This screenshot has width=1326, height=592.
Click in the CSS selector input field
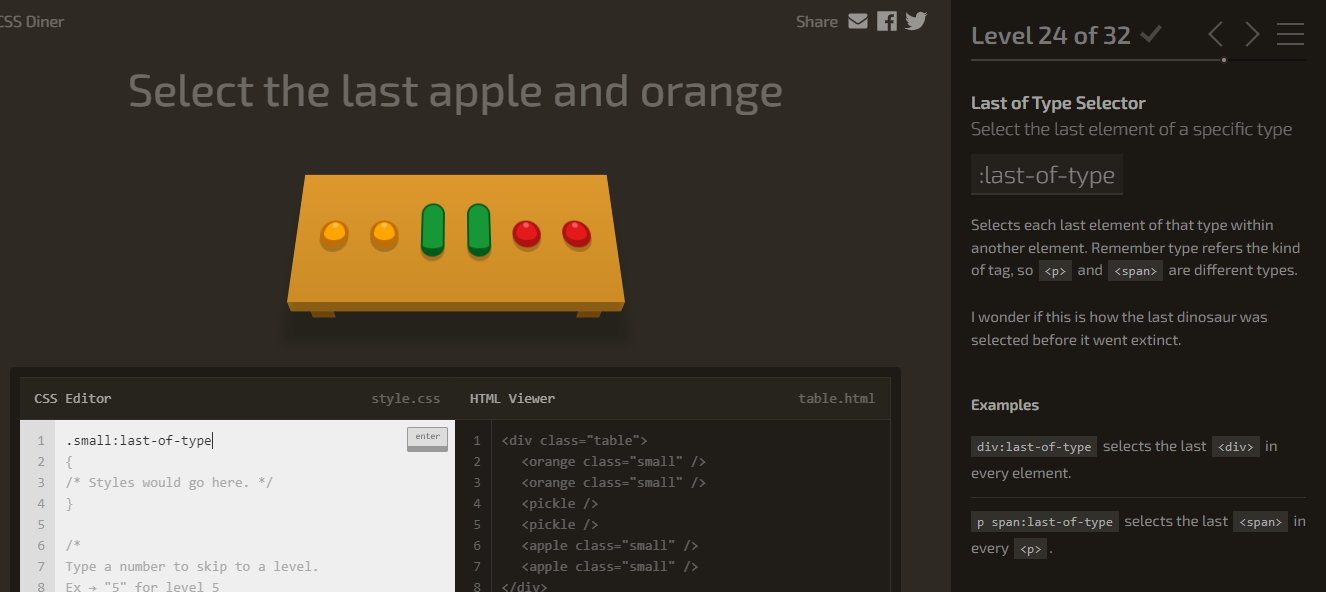click(x=230, y=441)
